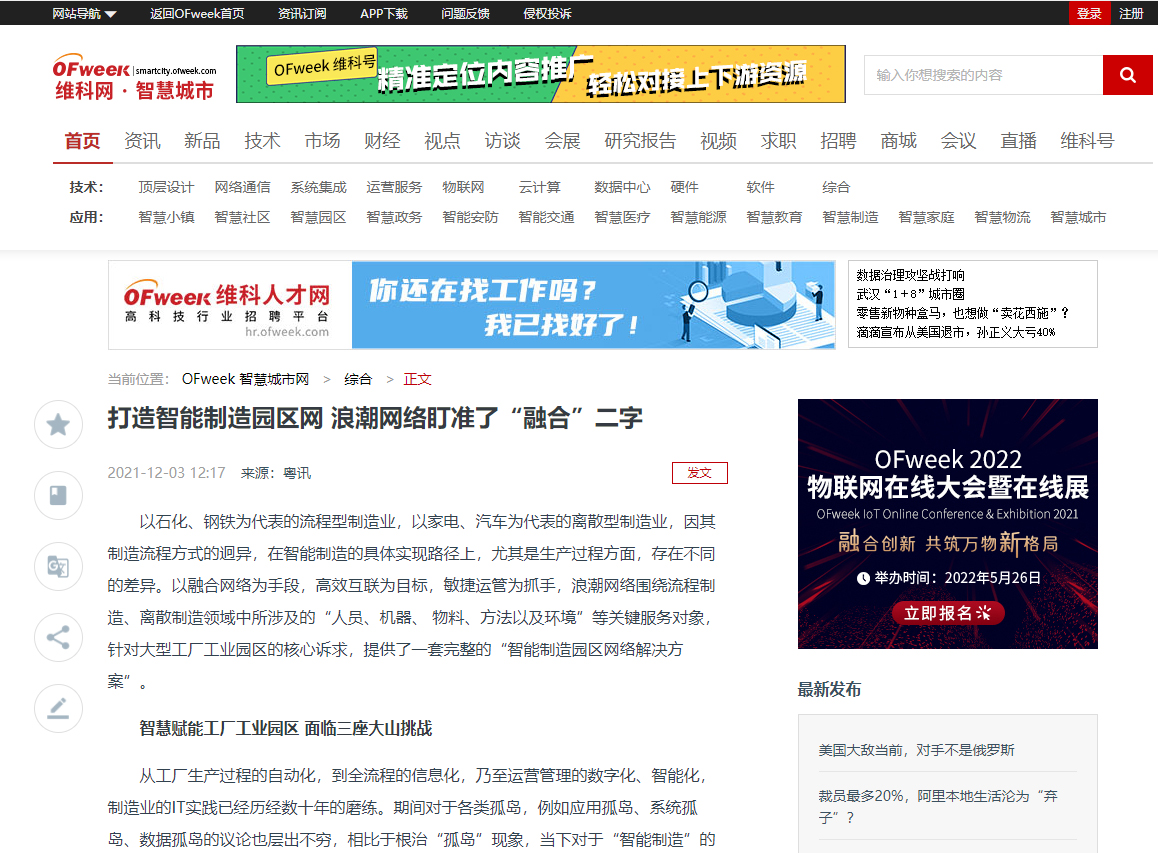Click the star favorite icon beside article
The width and height of the screenshot is (1158, 853).
(58, 425)
